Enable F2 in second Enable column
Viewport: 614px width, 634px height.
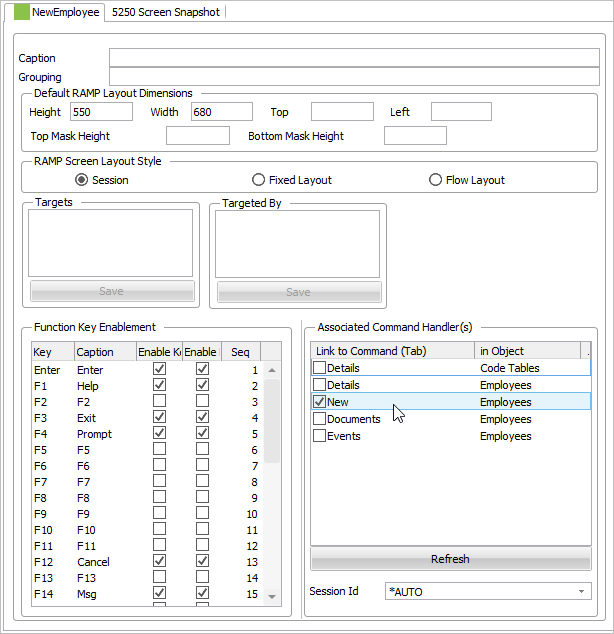coord(203,401)
